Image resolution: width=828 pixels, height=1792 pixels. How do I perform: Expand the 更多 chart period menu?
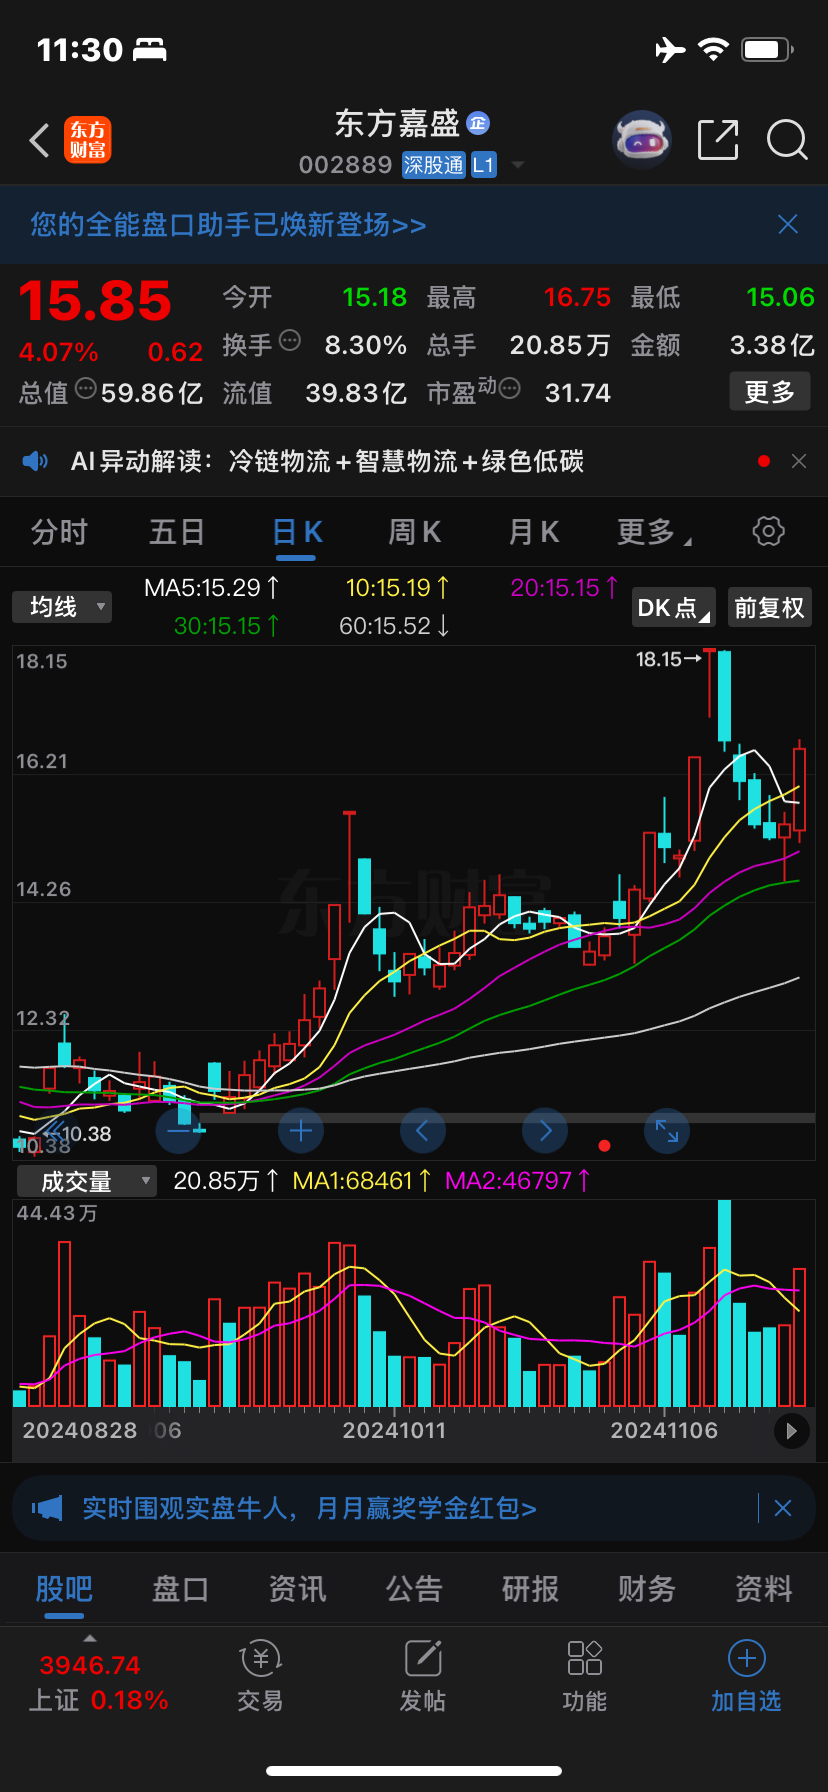point(654,532)
